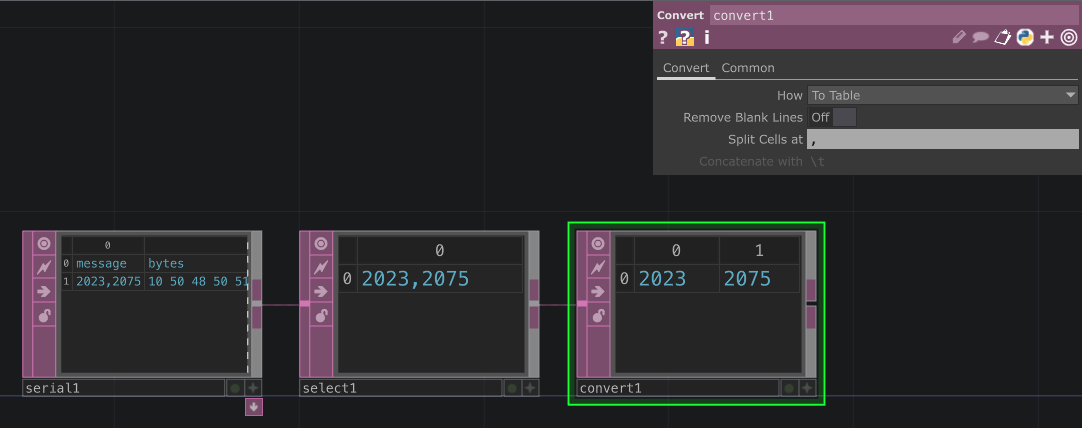Click the Split Cells at input field
1082x428 pixels.
942,139
